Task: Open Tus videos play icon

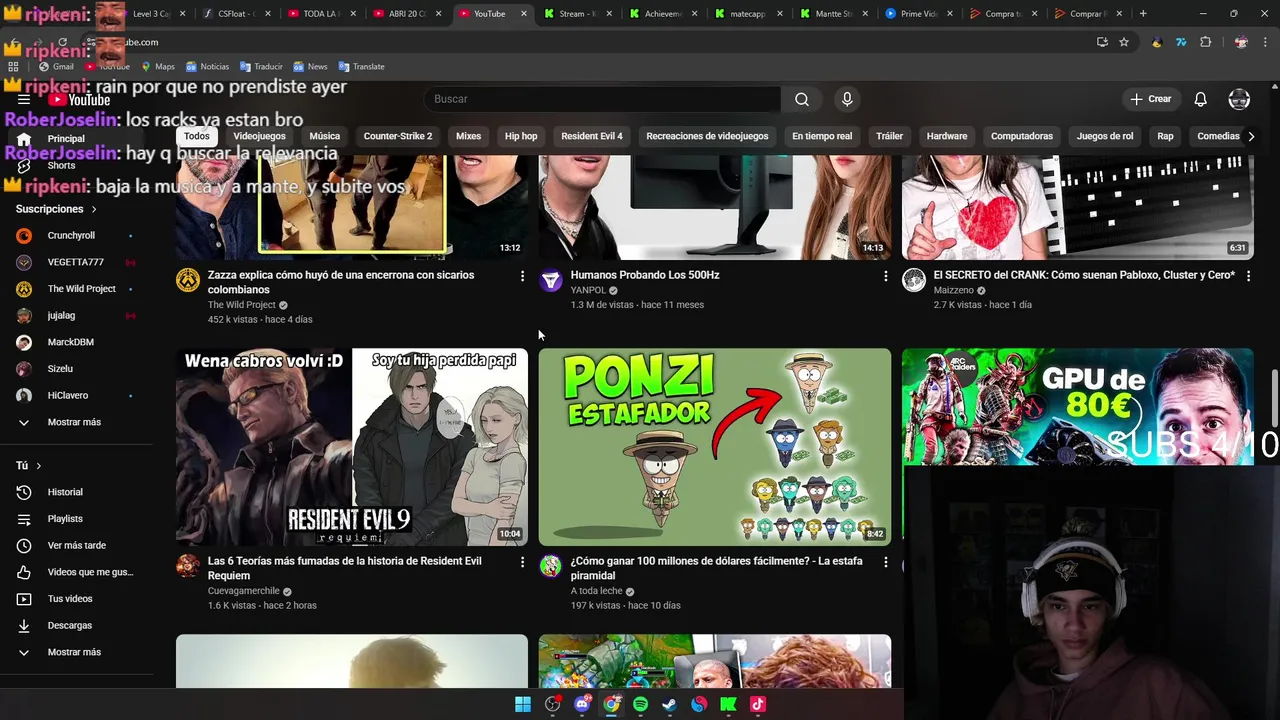Action: 24,599
